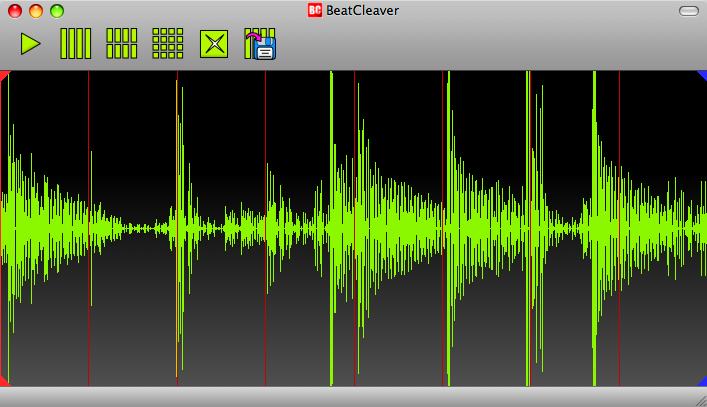This screenshot has height=407, width=707.
Task: Select red start marker at bottom left
Action: point(4,381)
